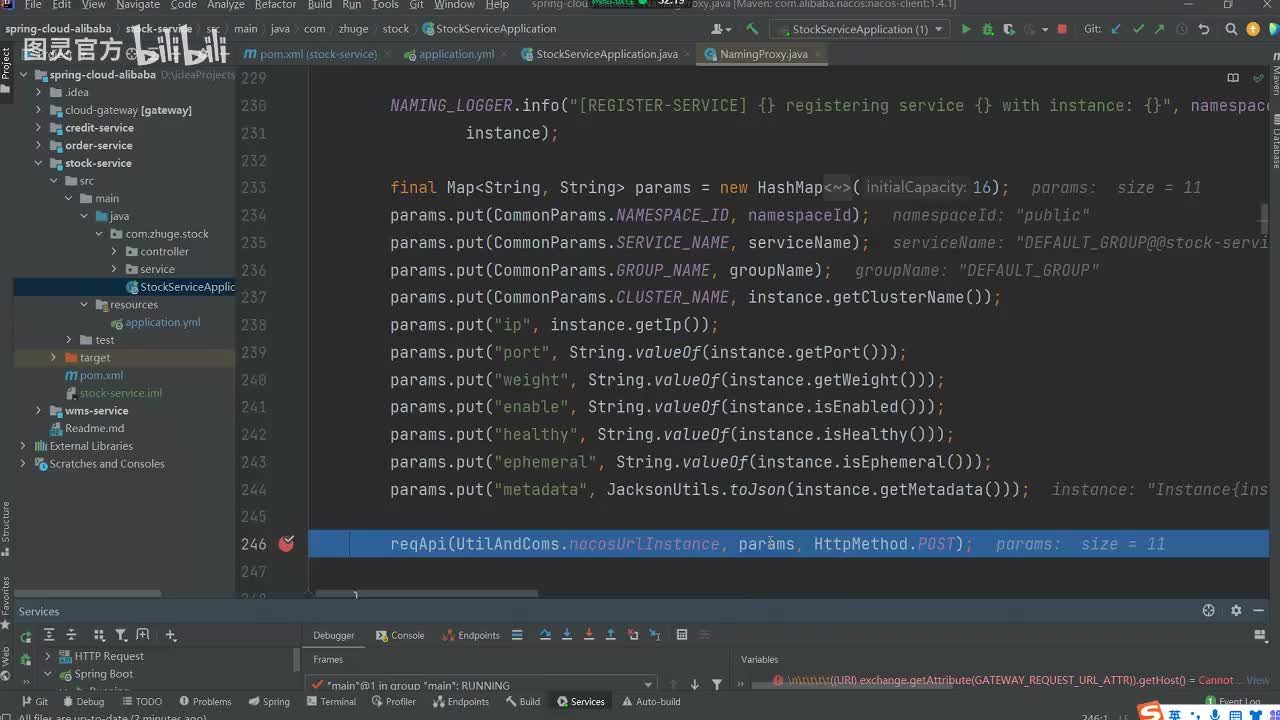Expand the HTTP Request node in Services
The image size is (1280, 720).
[47, 656]
